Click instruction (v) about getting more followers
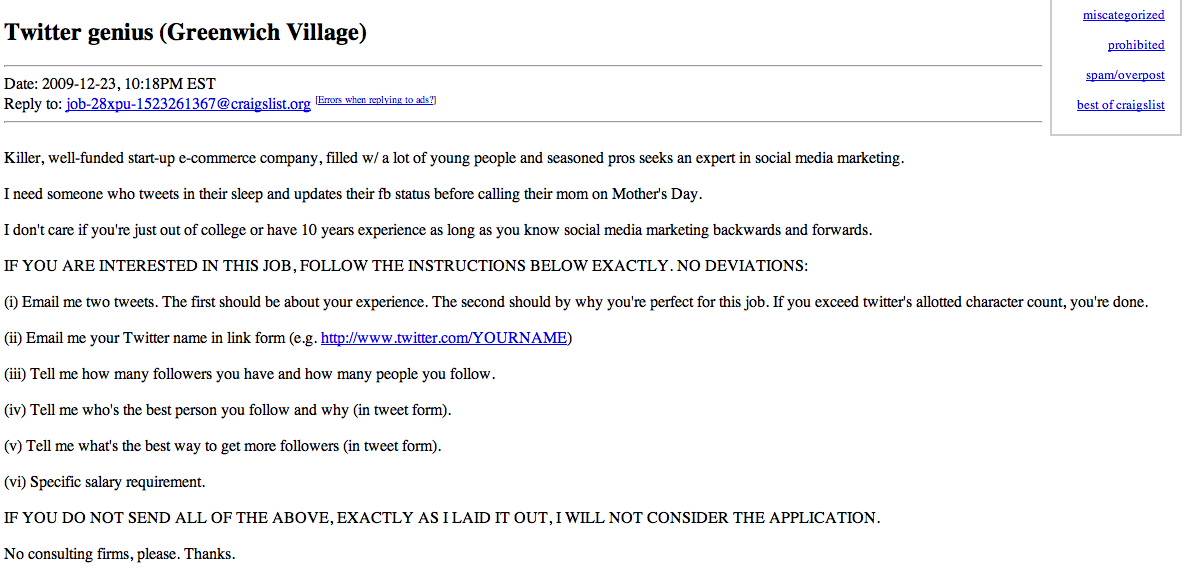Screen dimensions: 1182x582 click(x=223, y=446)
